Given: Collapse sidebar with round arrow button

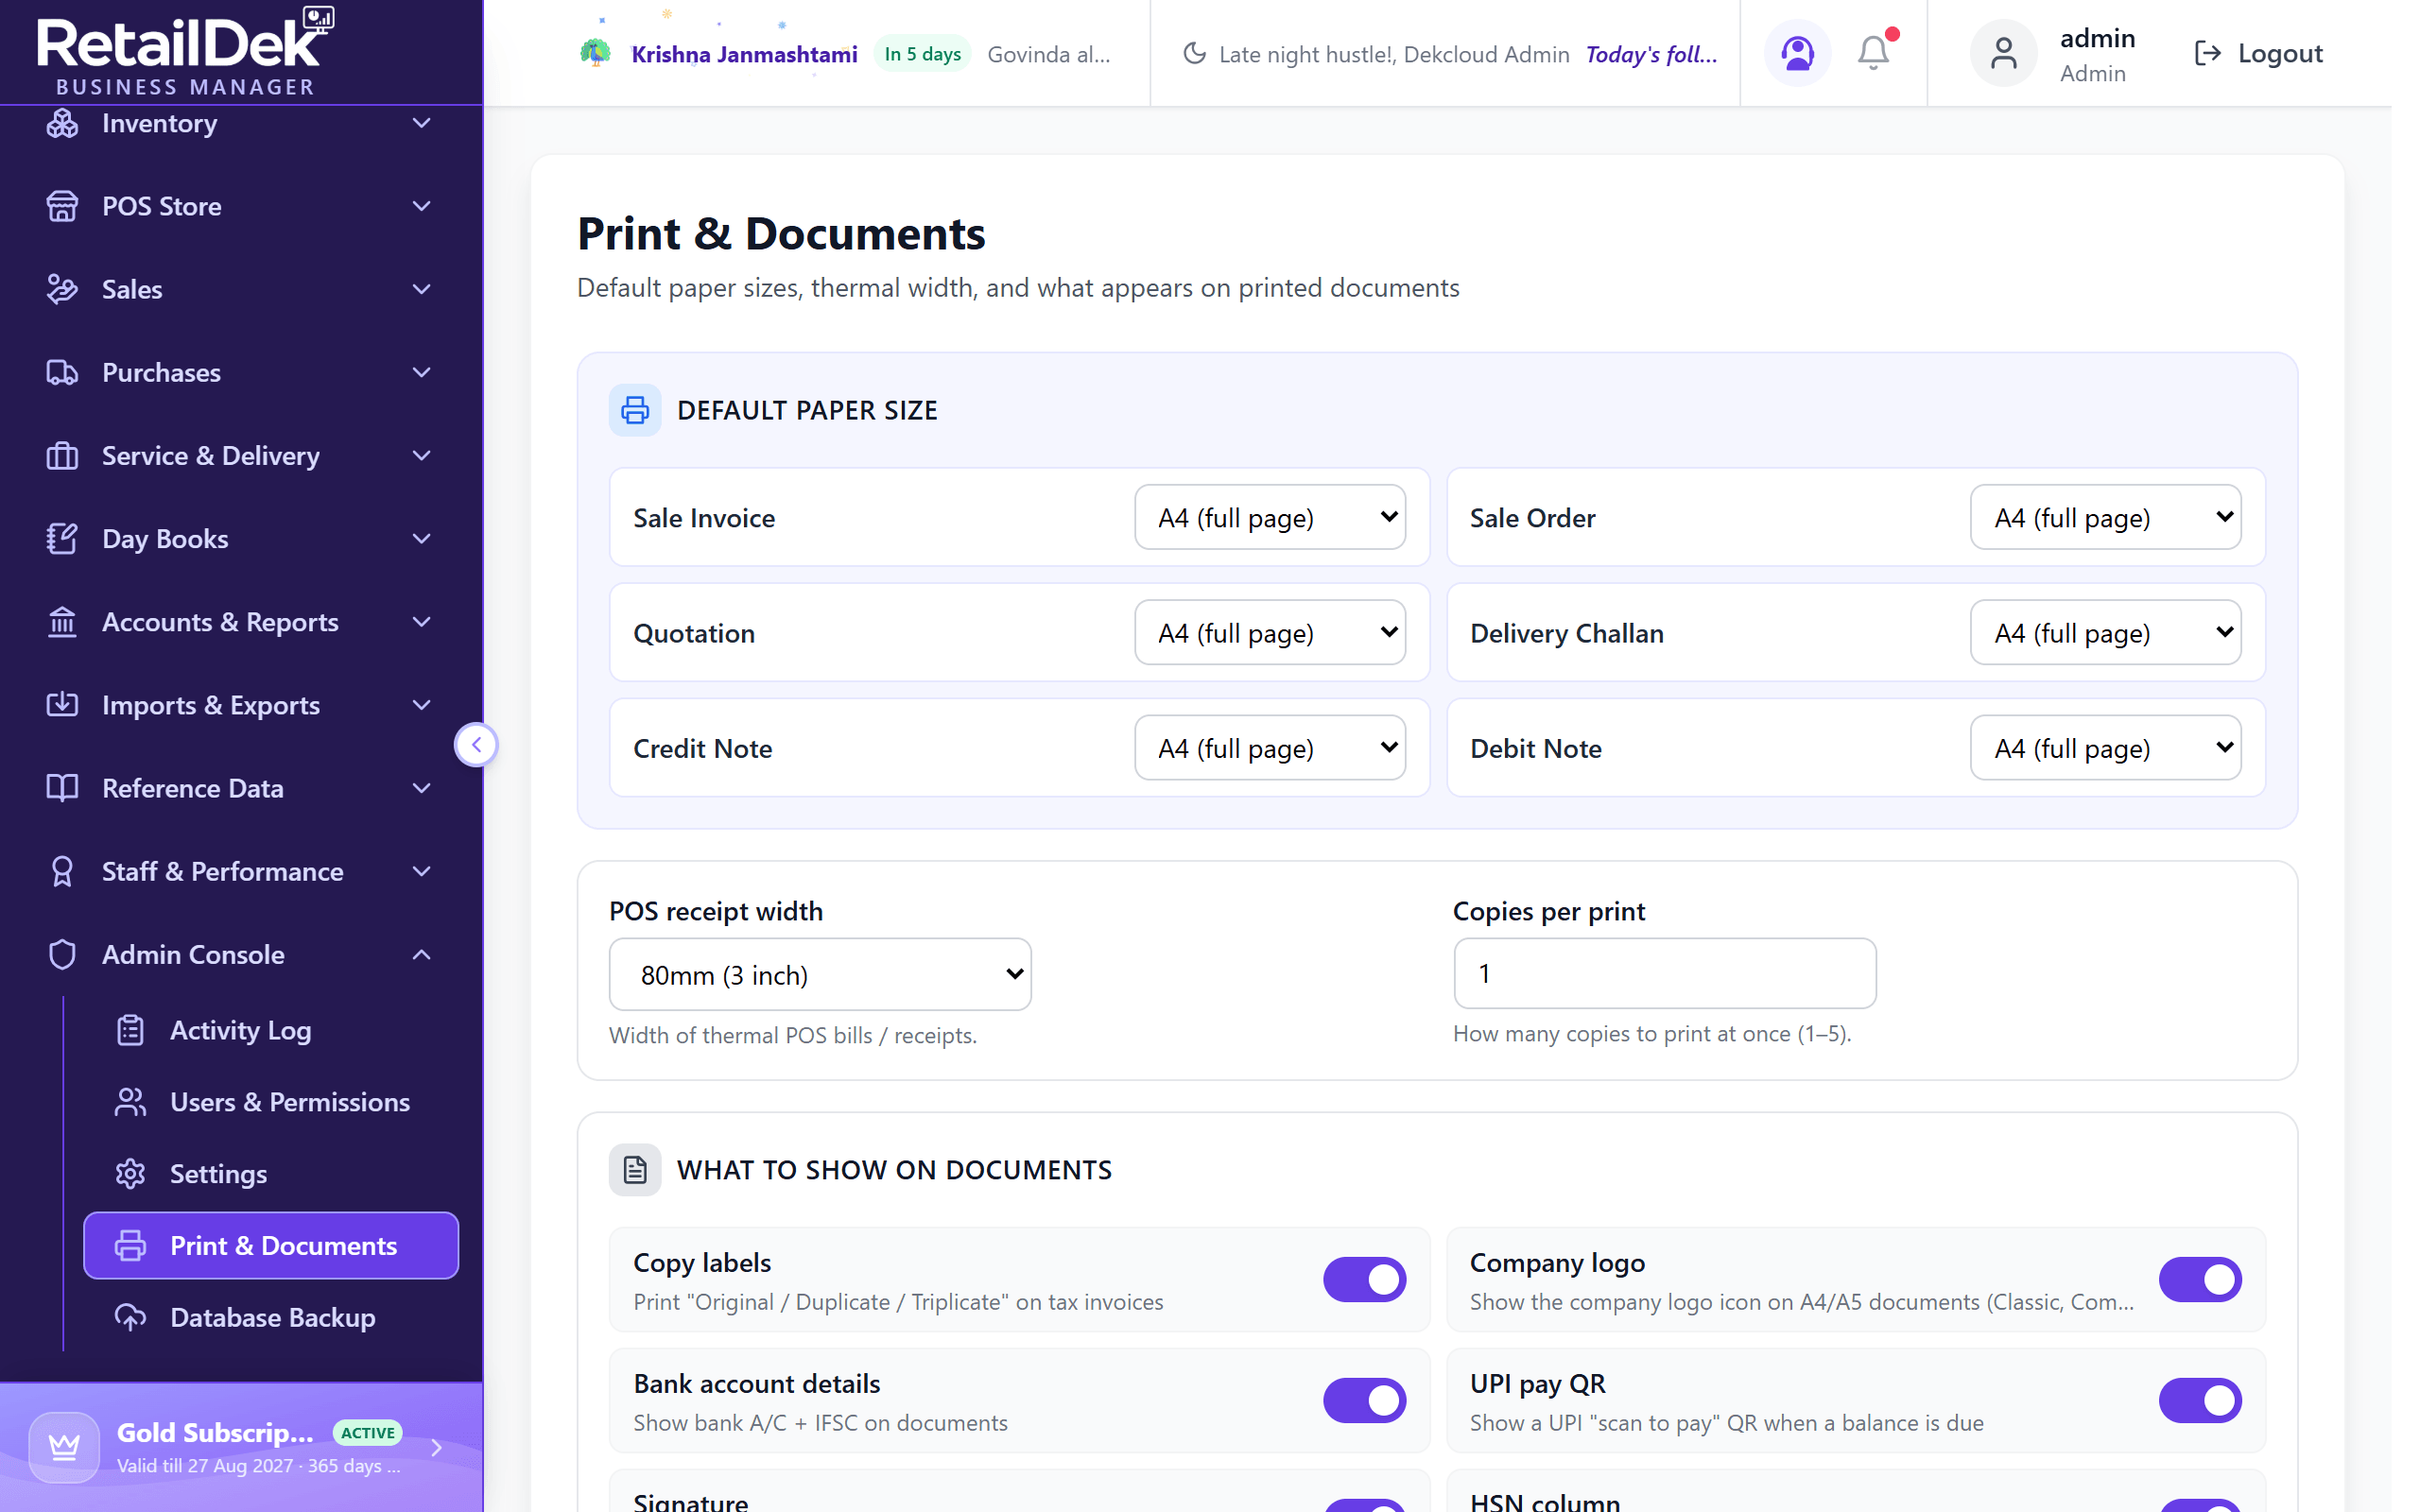Looking at the screenshot, I should 476,744.
